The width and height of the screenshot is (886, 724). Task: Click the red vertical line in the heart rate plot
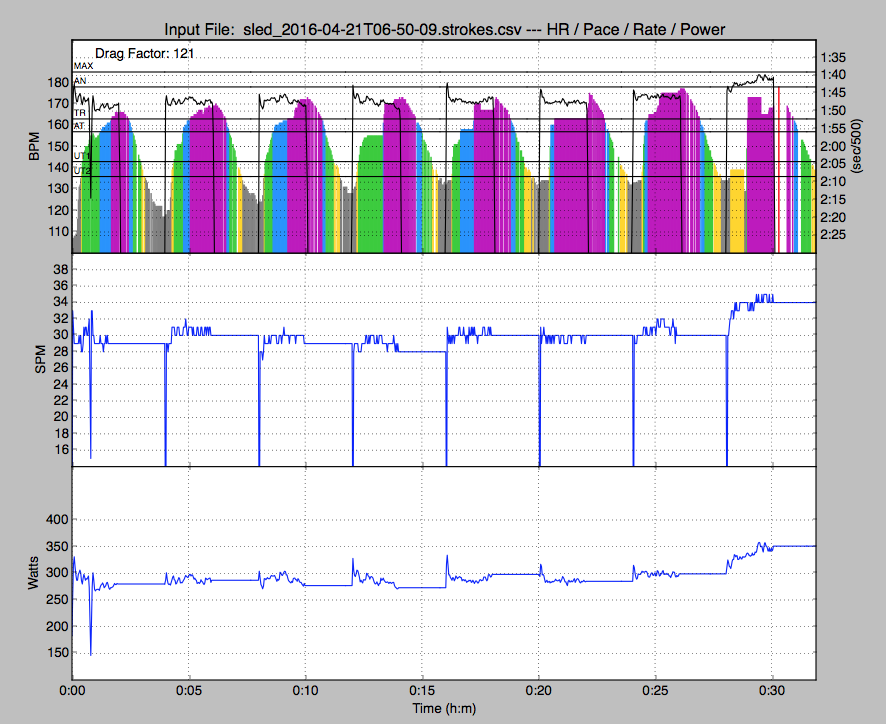pos(778,170)
